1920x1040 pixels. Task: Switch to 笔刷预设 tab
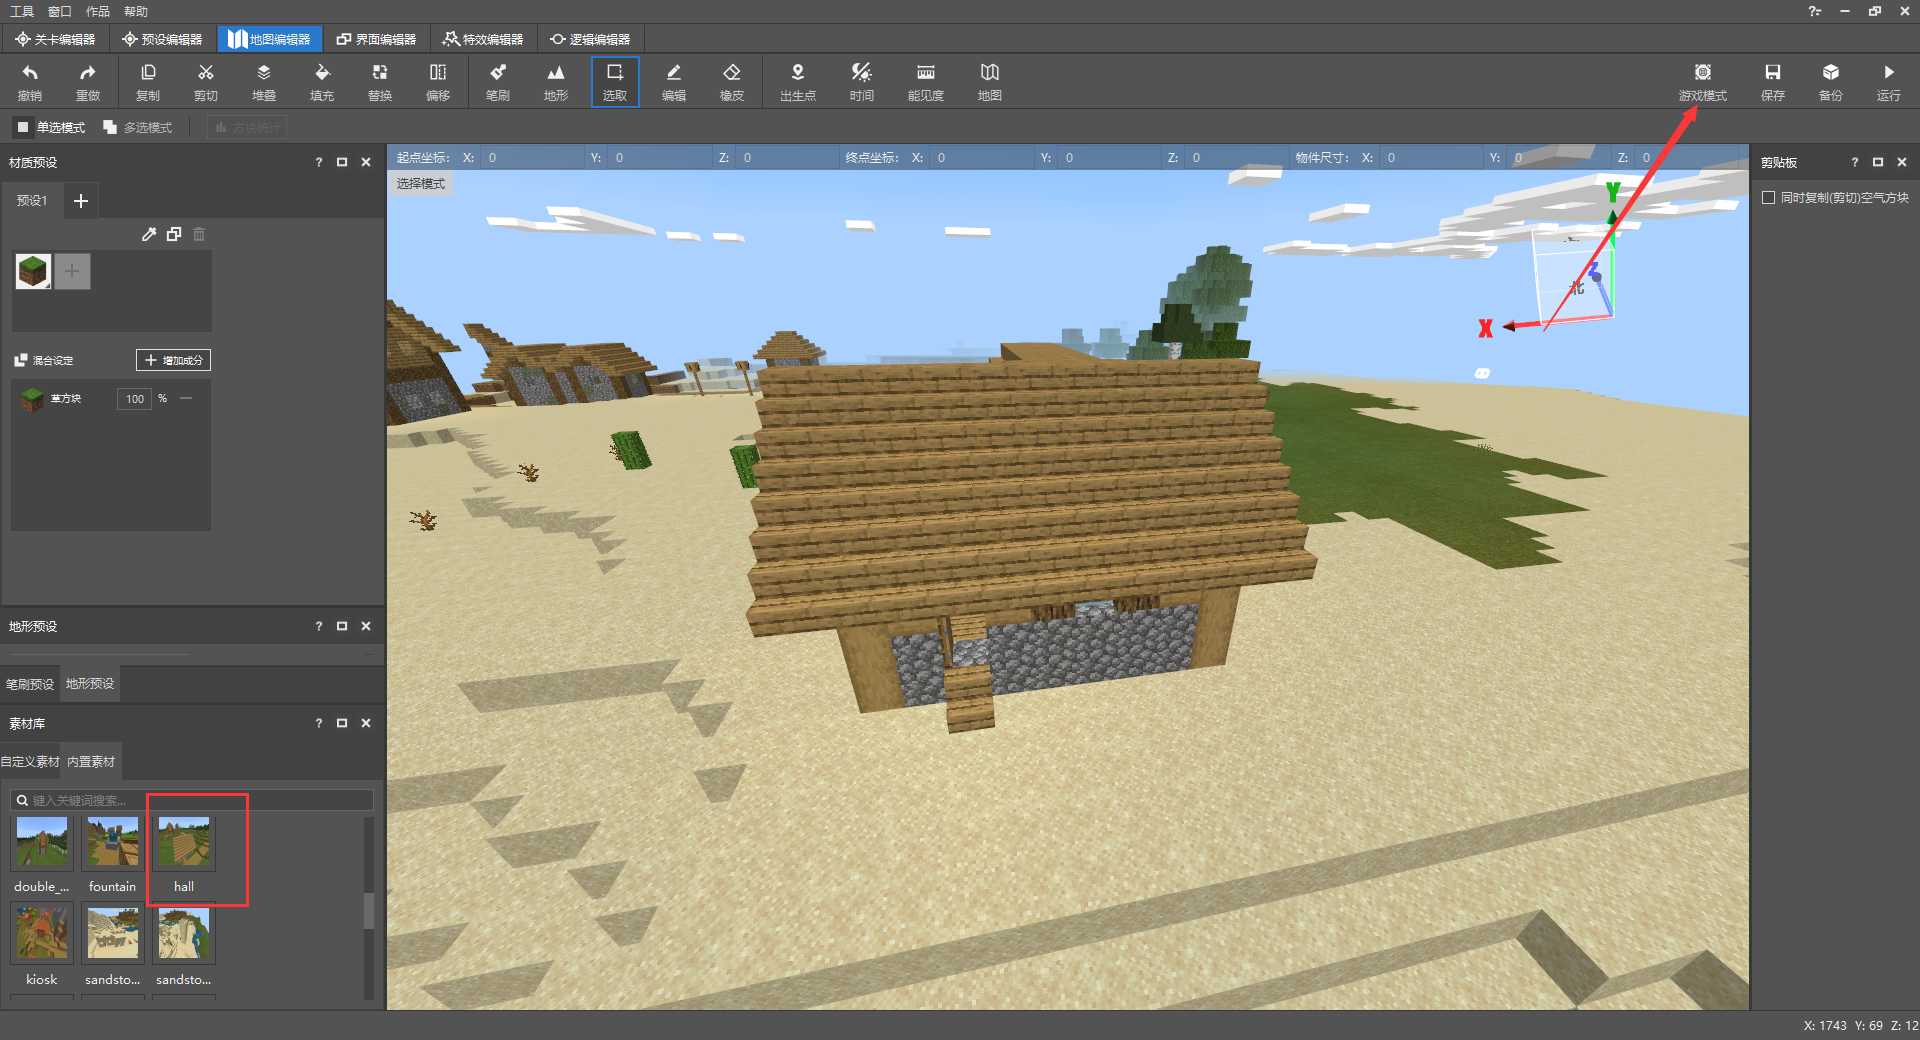point(30,684)
